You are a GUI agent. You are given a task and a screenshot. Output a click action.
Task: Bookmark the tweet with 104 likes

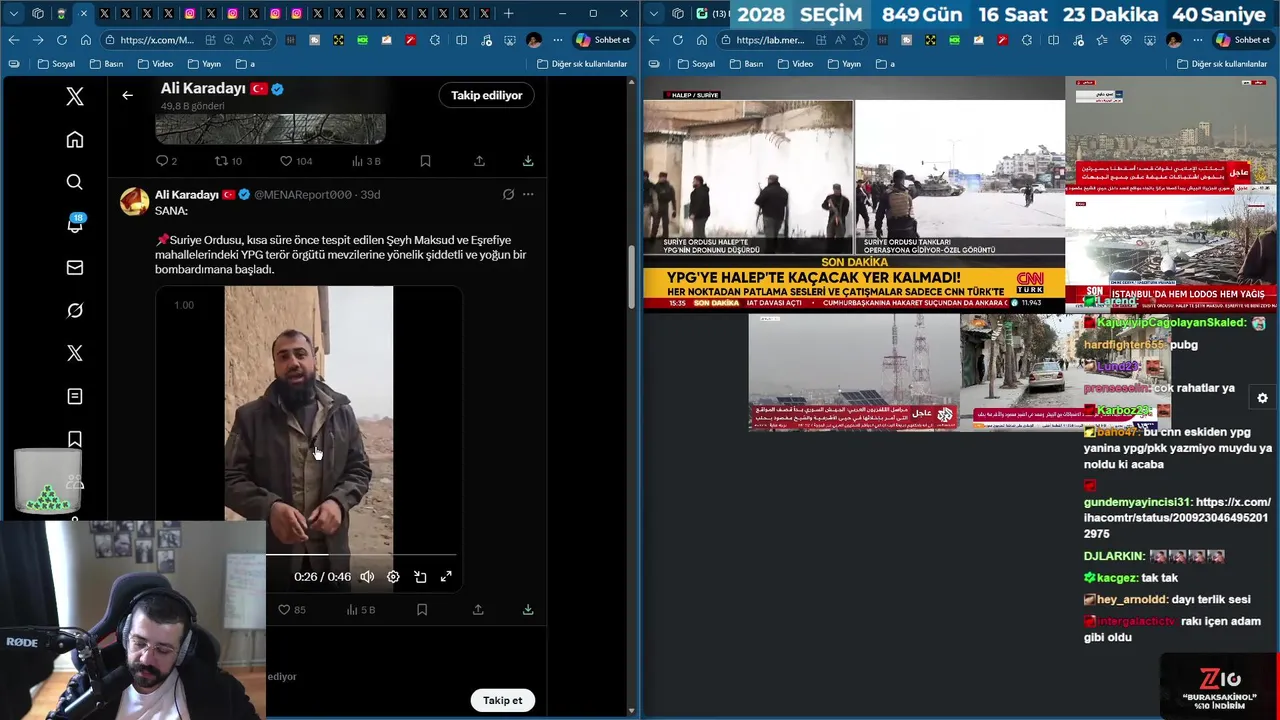(x=425, y=161)
